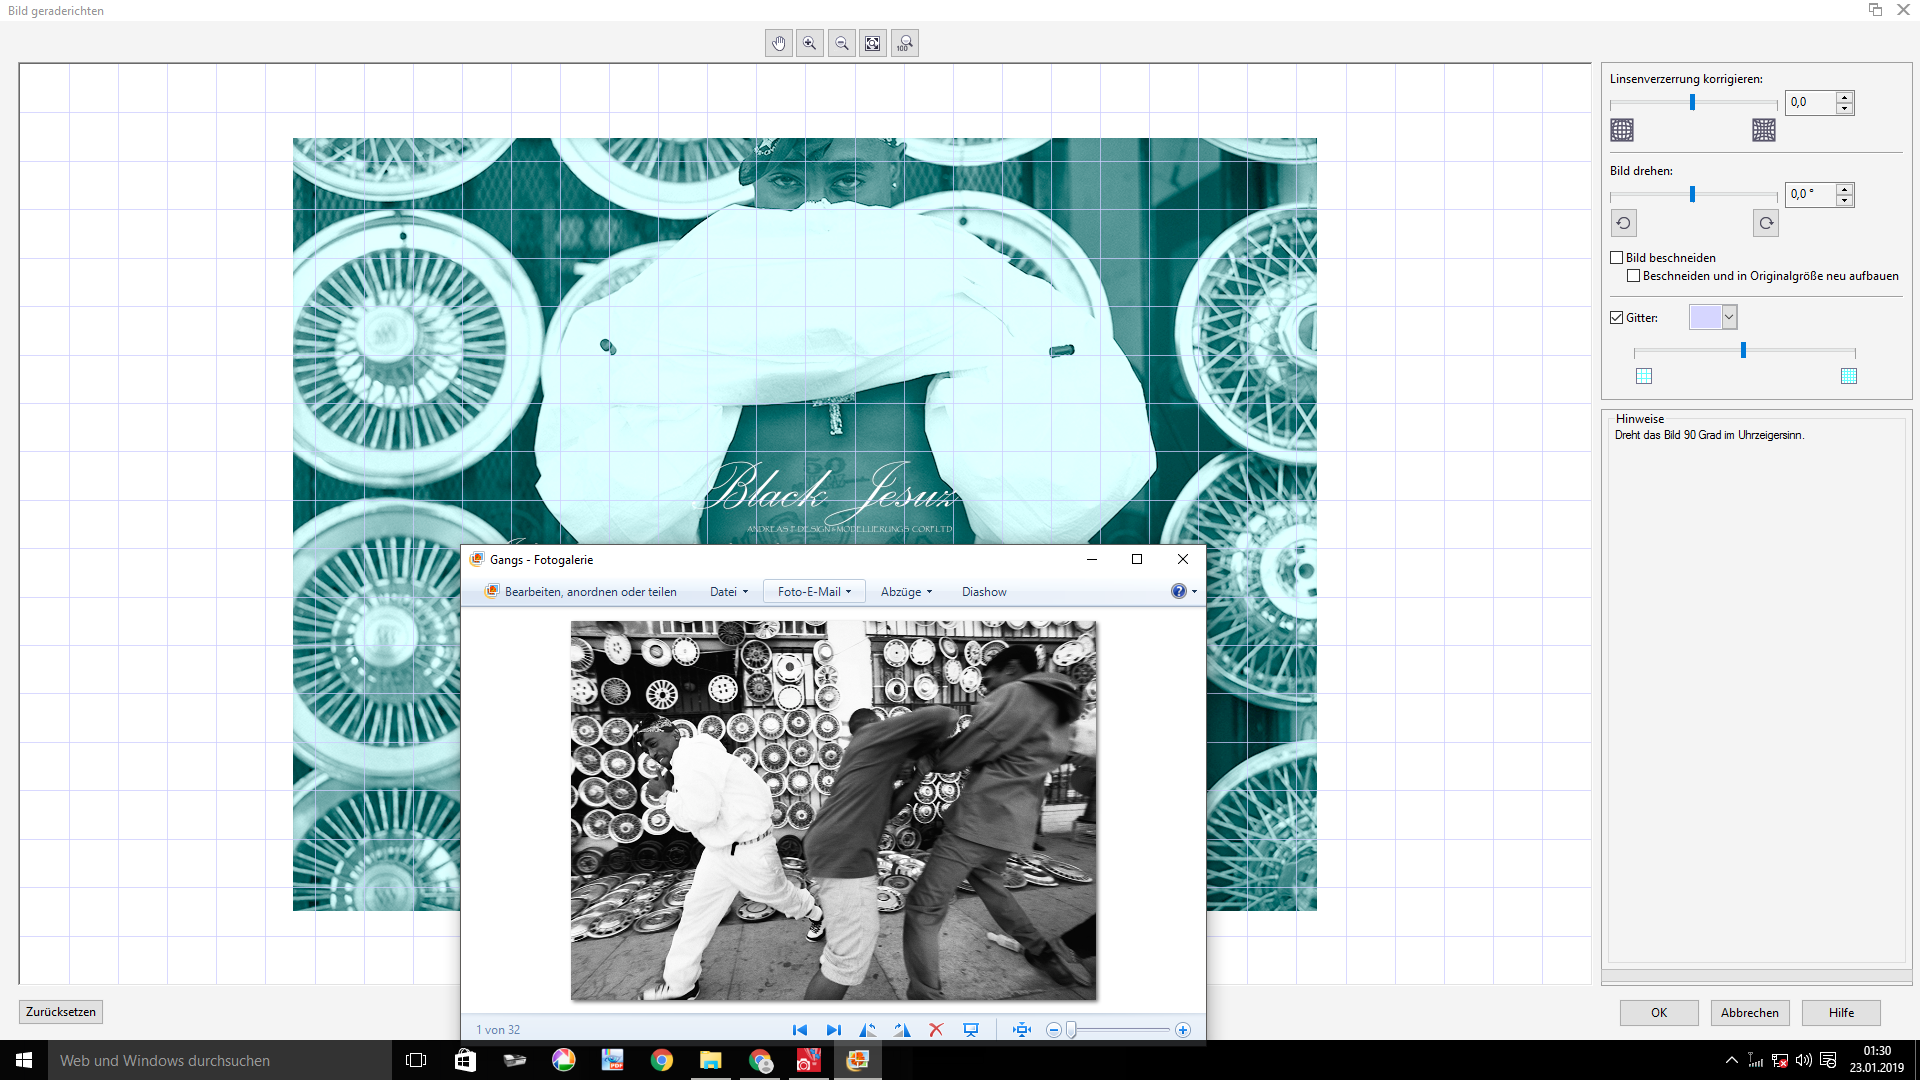
Task: Enable Beschneiden und in Originalgröße neu aufbauen
Action: click(x=1634, y=276)
